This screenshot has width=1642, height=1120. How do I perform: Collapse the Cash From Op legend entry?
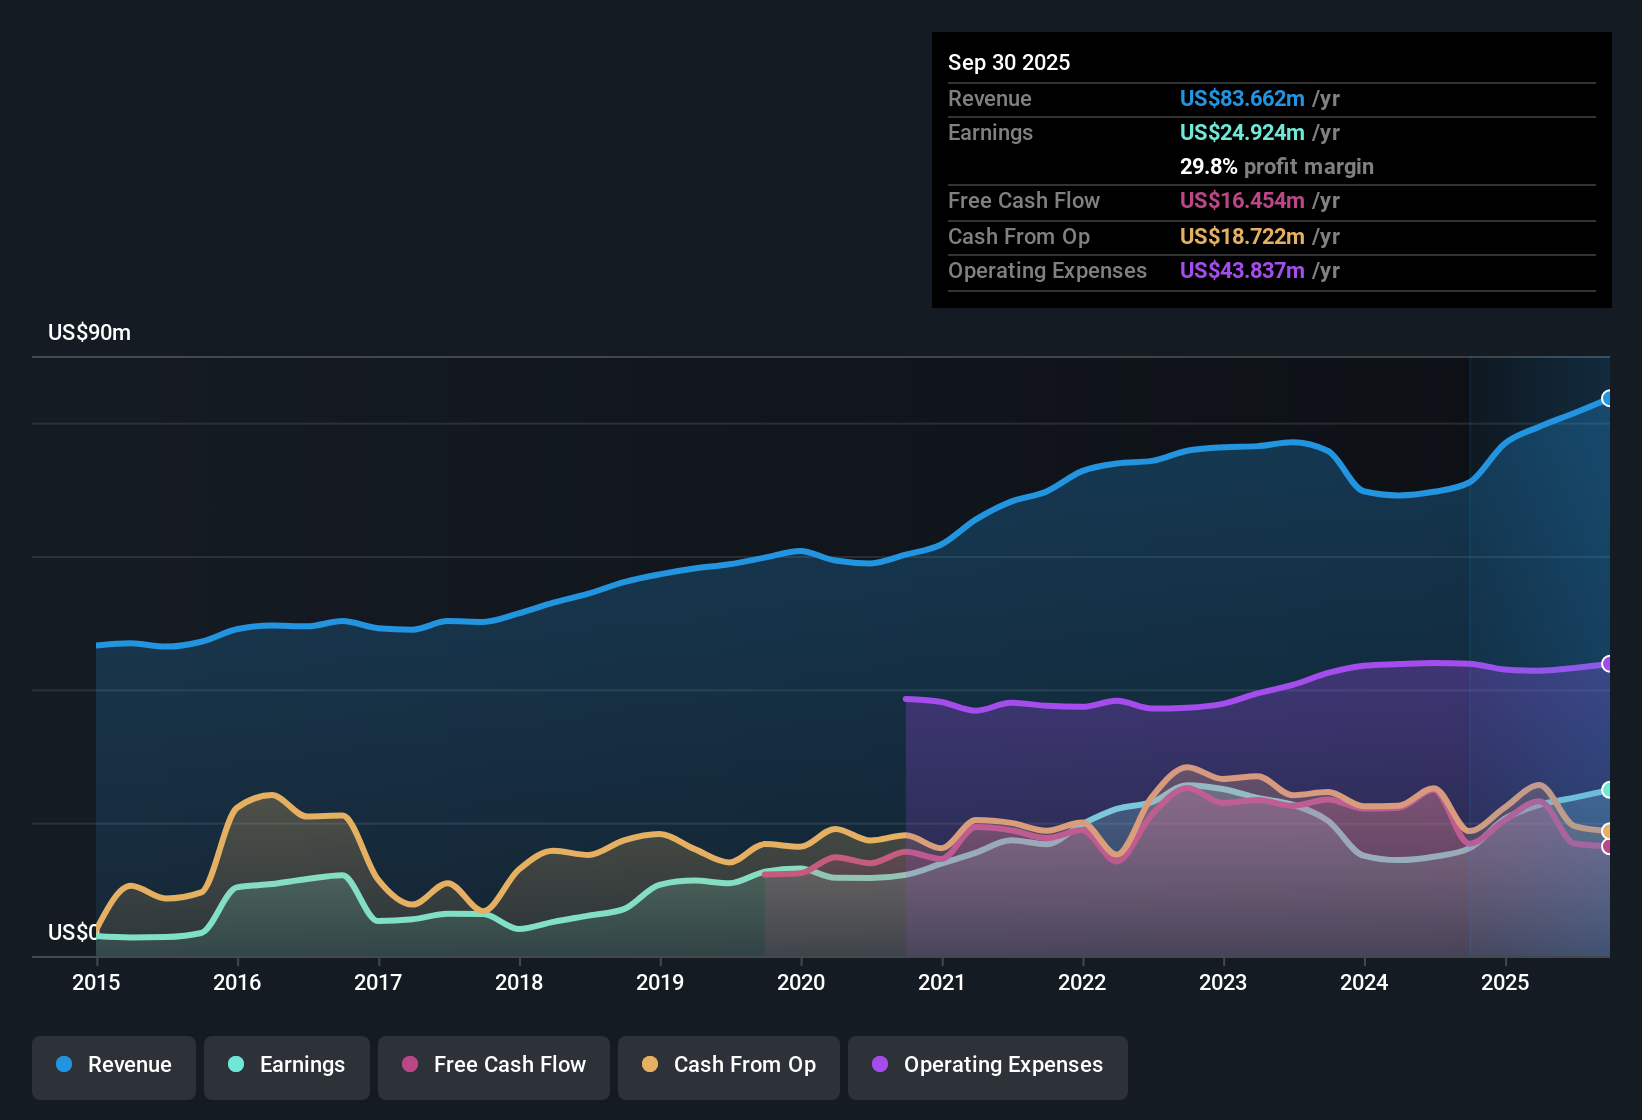pyautogui.click(x=728, y=1065)
